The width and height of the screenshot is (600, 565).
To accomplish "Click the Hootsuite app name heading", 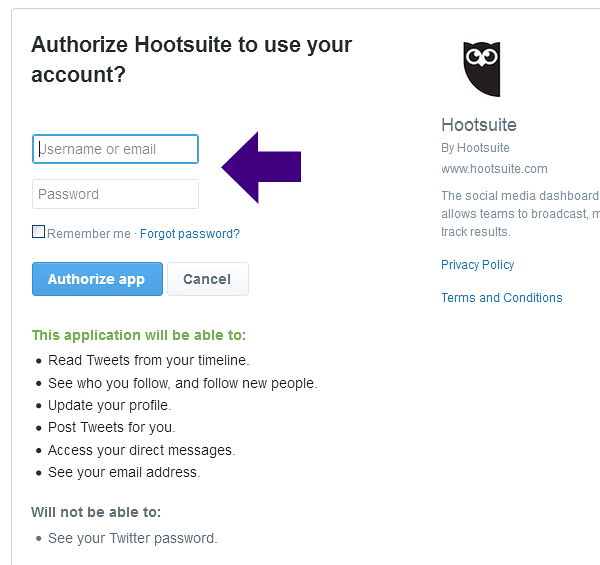I will click(479, 125).
